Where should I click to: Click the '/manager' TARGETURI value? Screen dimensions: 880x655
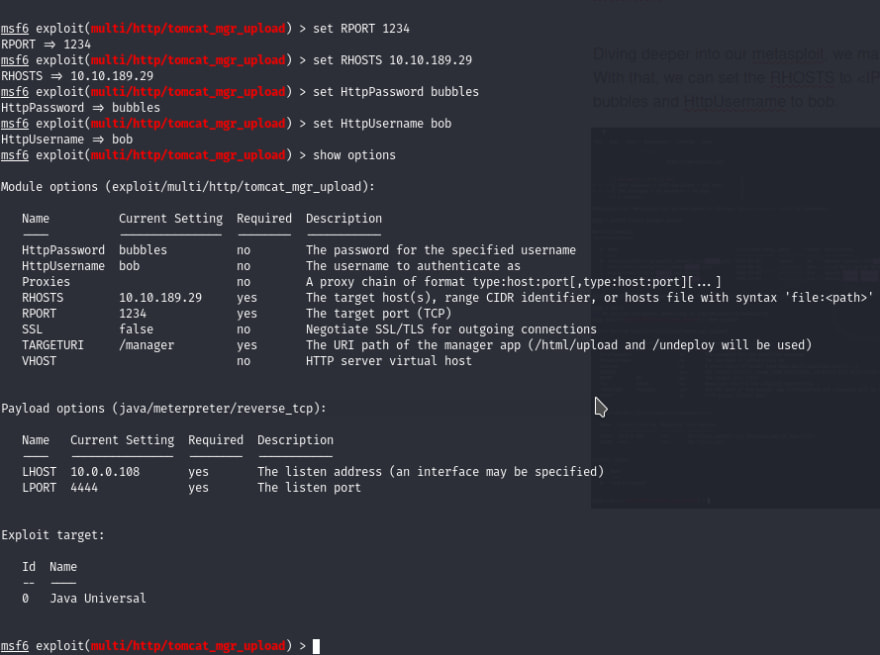coord(146,345)
